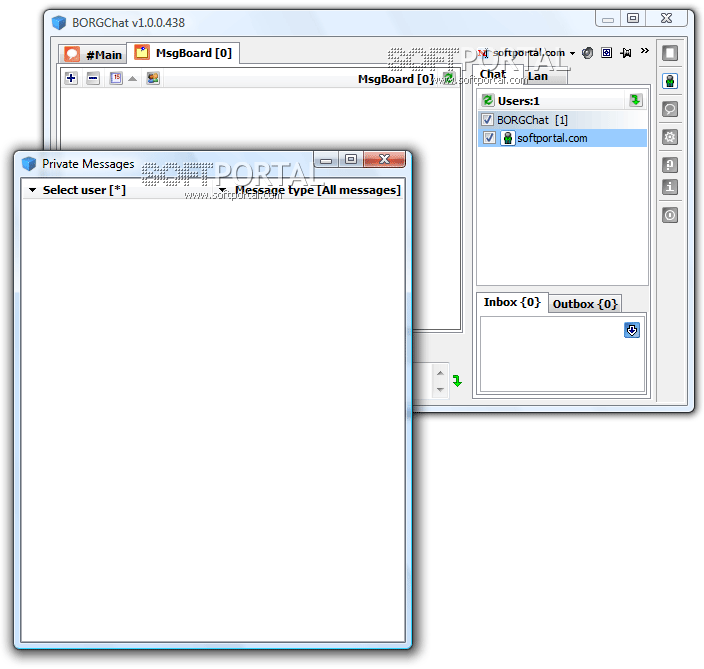Screen dimensions: 704x669
Task: Open help question mark icon in sidebar
Action: tap(670, 165)
